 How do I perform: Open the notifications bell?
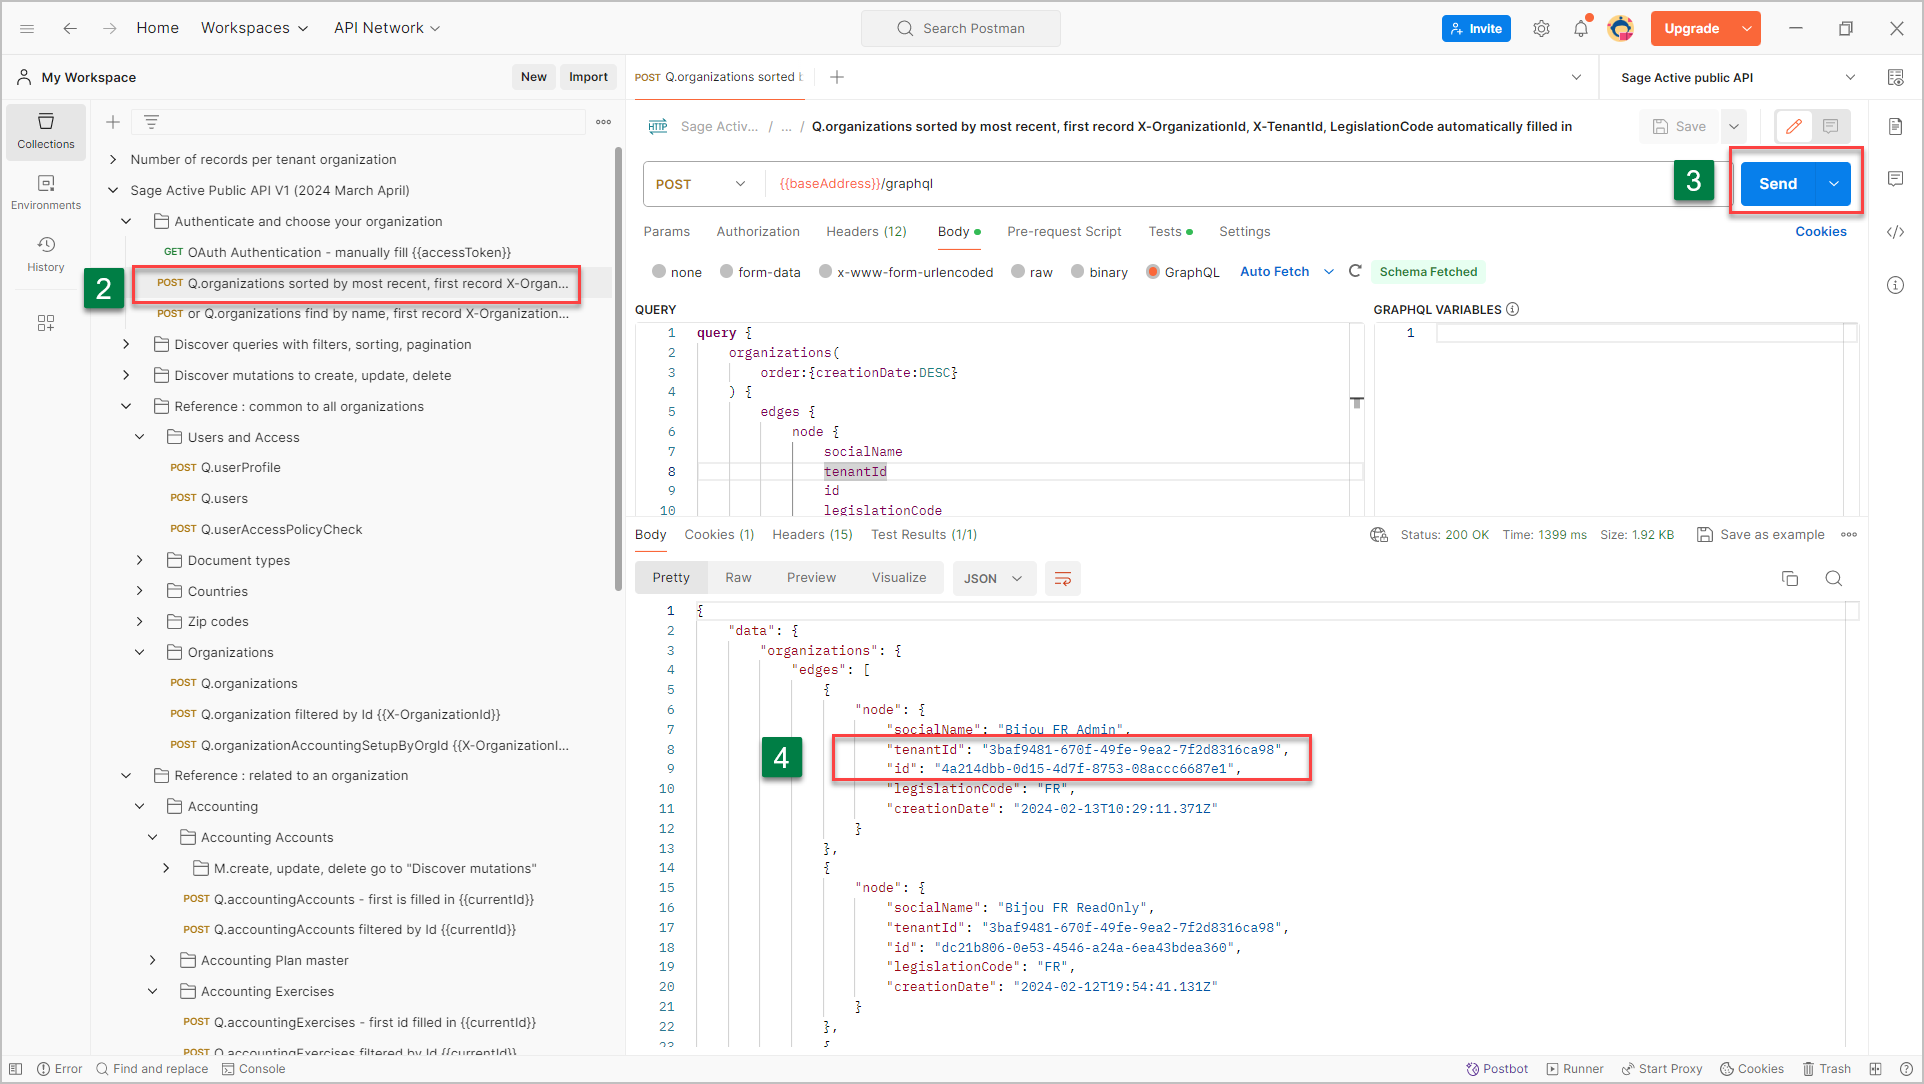click(1580, 28)
